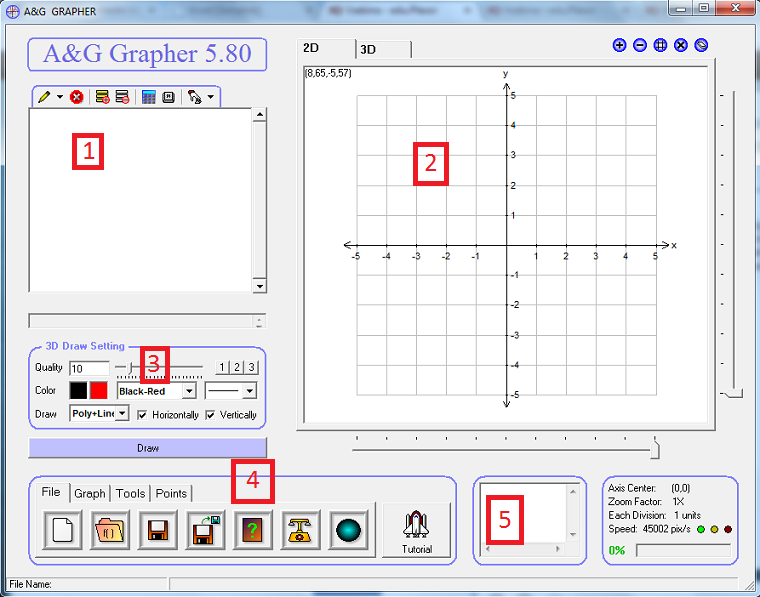This screenshot has width=760, height=597.
Task: Open the Tutorial button with rocket
Action: [x=416, y=530]
